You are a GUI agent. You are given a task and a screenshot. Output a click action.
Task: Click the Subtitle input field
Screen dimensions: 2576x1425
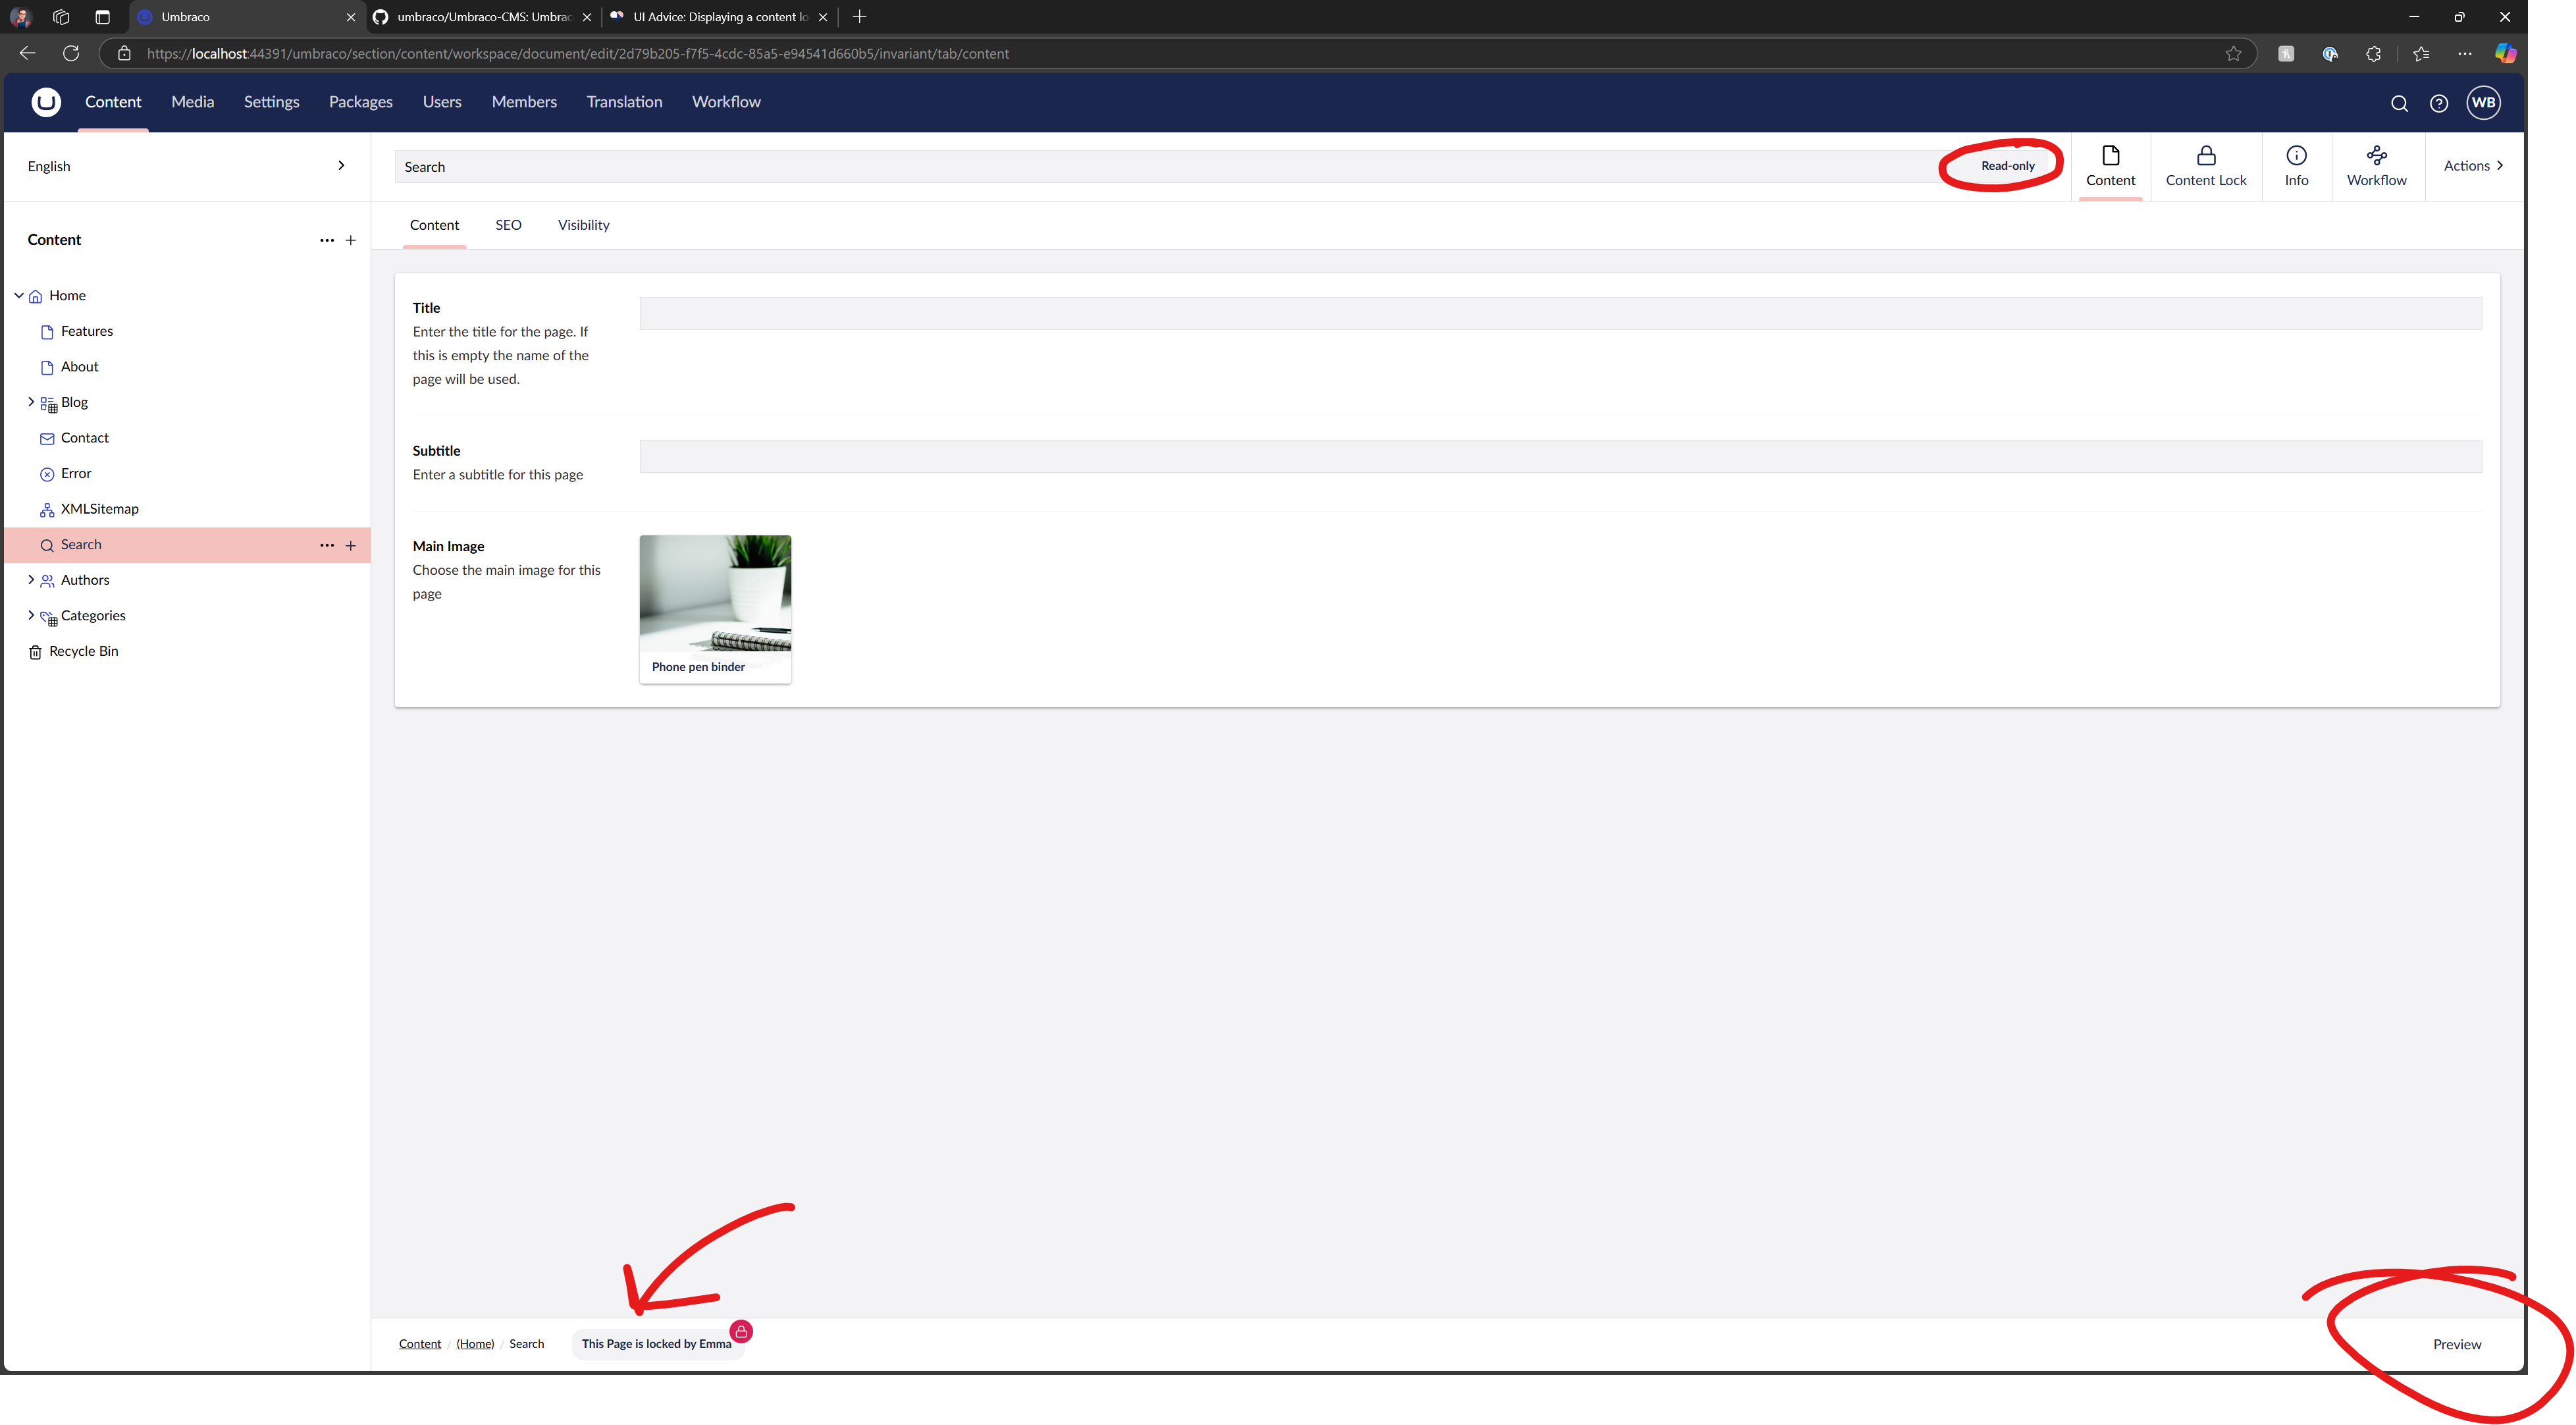click(1560, 456)
